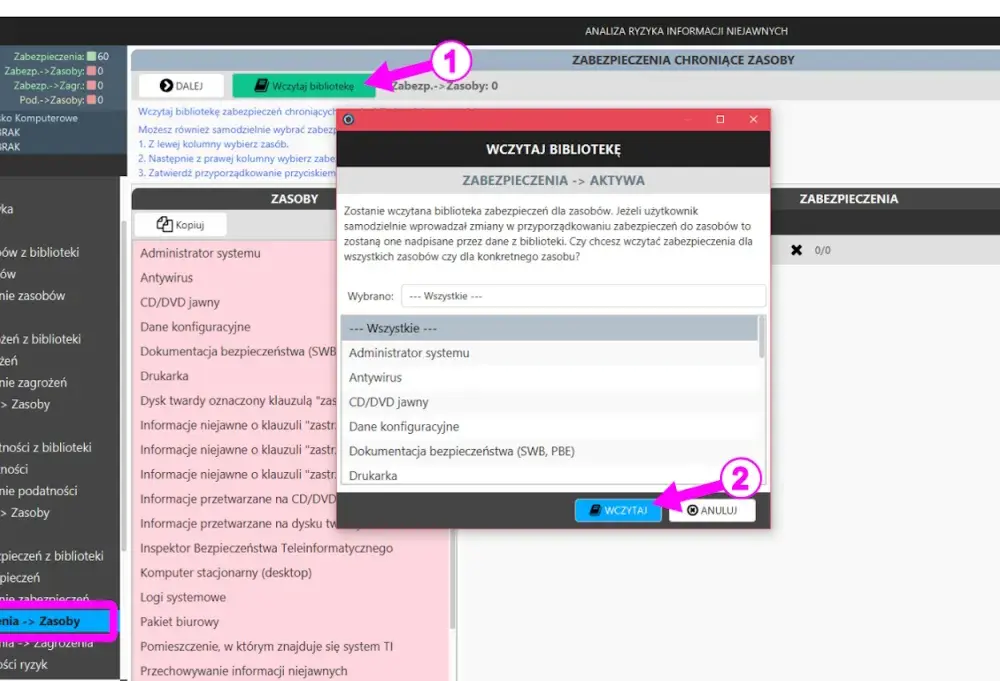Viewport: 1000px width, 681px height.
Task: Click the 'Zabezp.->Zagr.: 0' status entry
Action: [58, 85]
